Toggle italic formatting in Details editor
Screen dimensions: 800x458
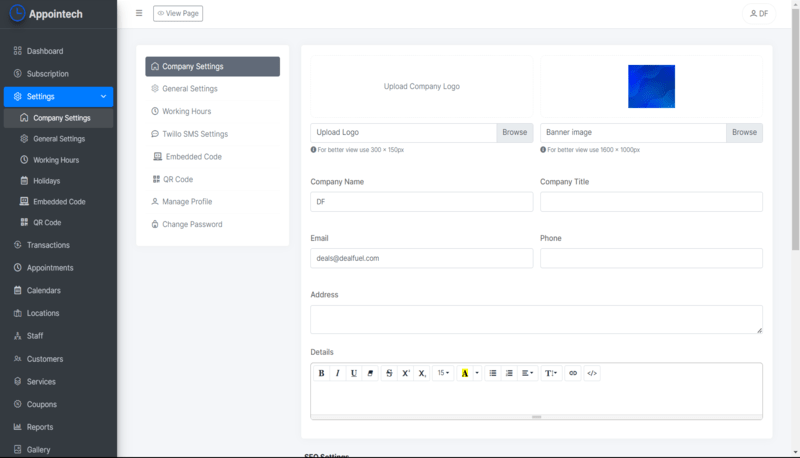pos(337,373)
